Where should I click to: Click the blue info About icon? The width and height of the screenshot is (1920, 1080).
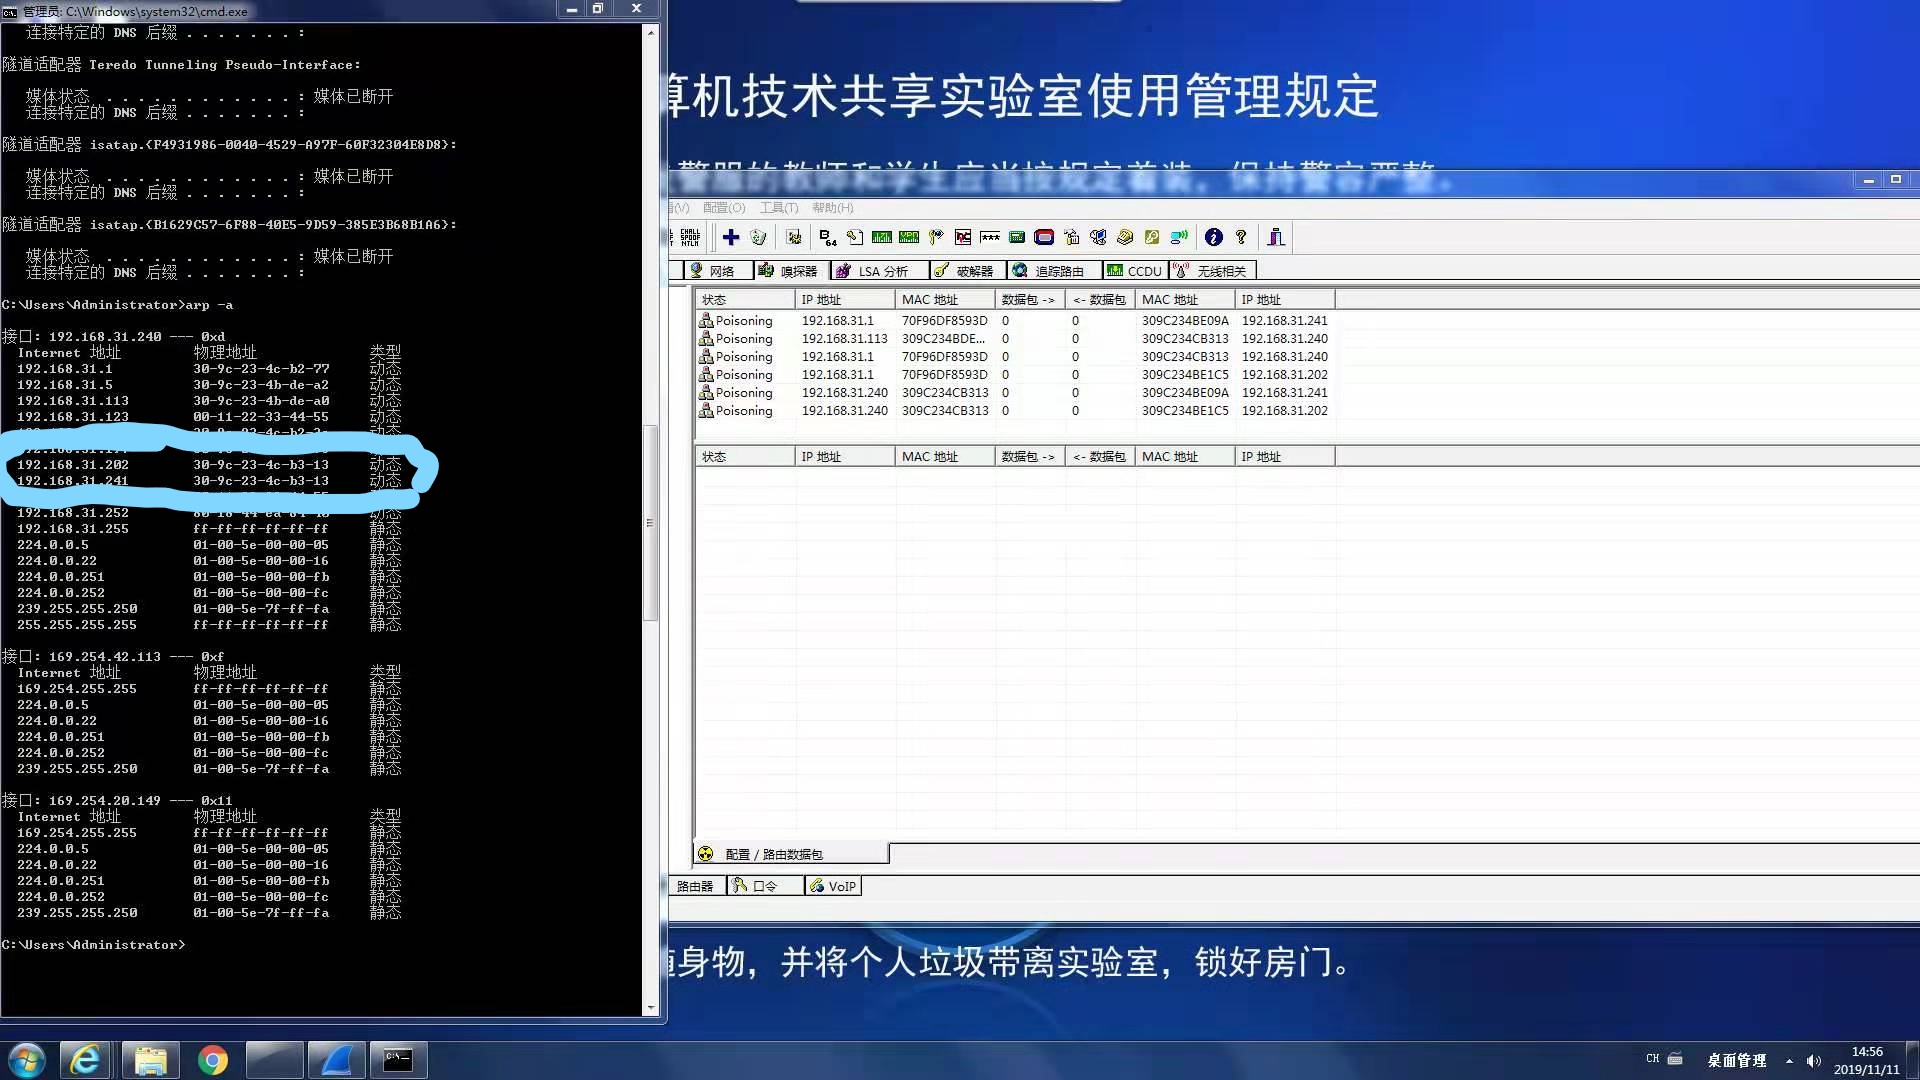click(1213, 237)
